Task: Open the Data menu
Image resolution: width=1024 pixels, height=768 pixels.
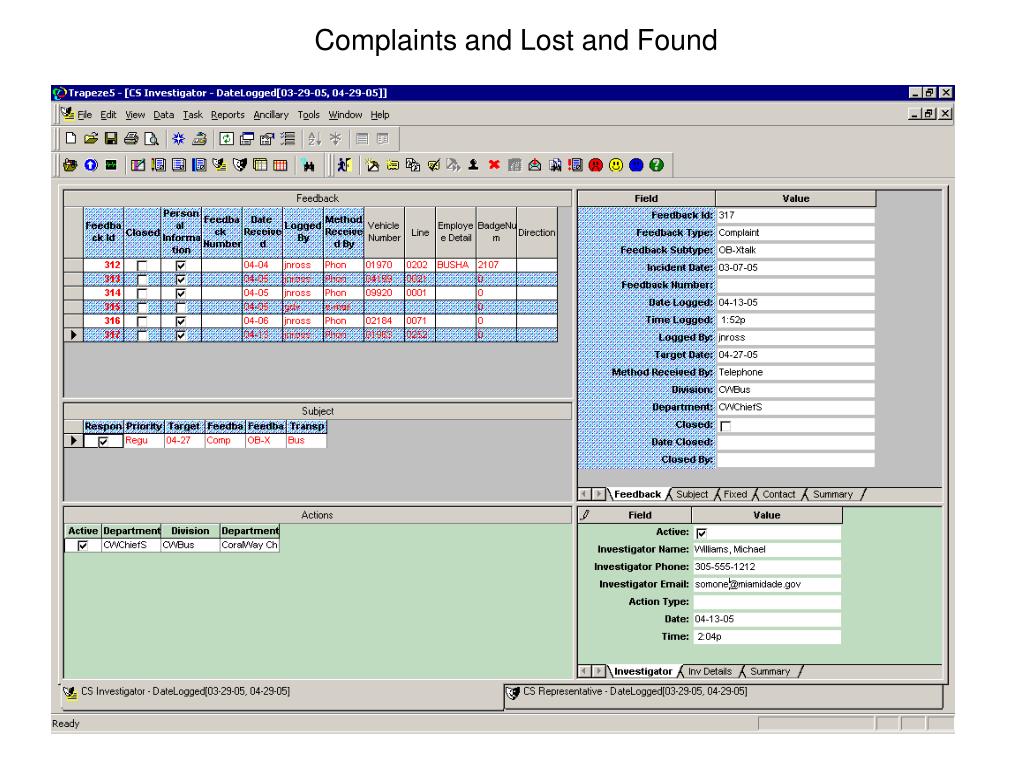Action: [x=164, y=115]
